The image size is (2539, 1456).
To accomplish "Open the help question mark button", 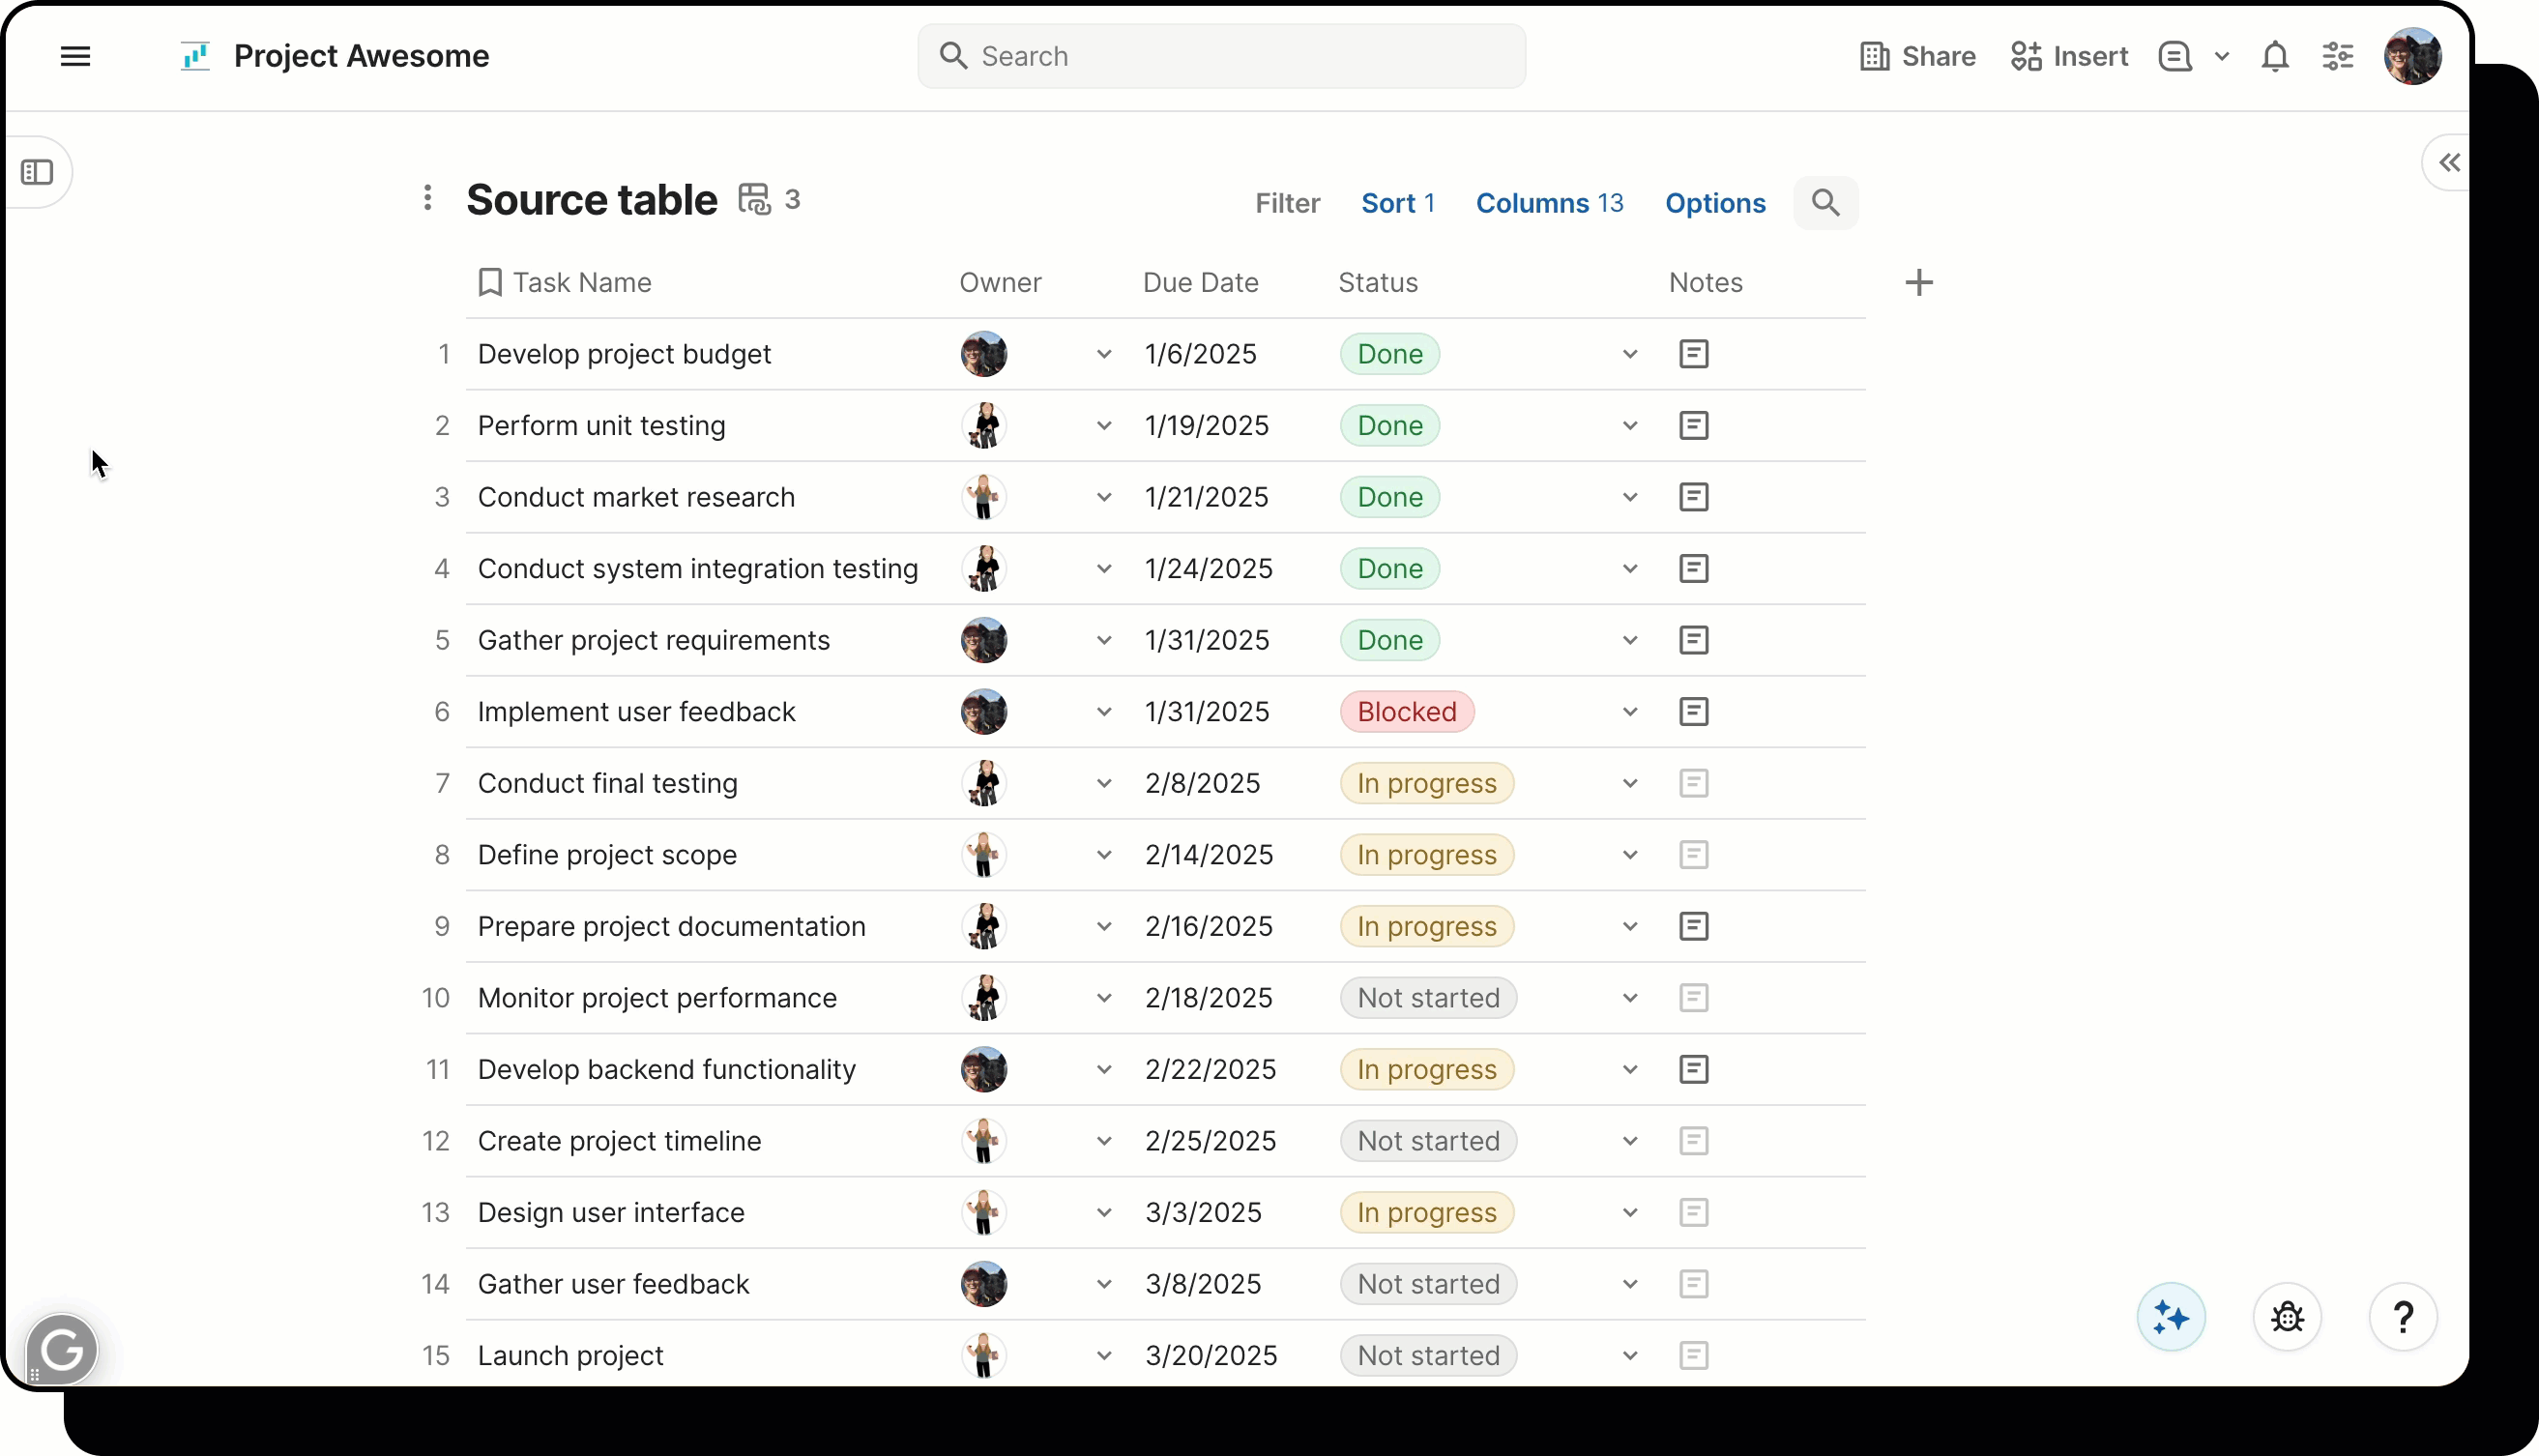I will click(2402, 1317).
